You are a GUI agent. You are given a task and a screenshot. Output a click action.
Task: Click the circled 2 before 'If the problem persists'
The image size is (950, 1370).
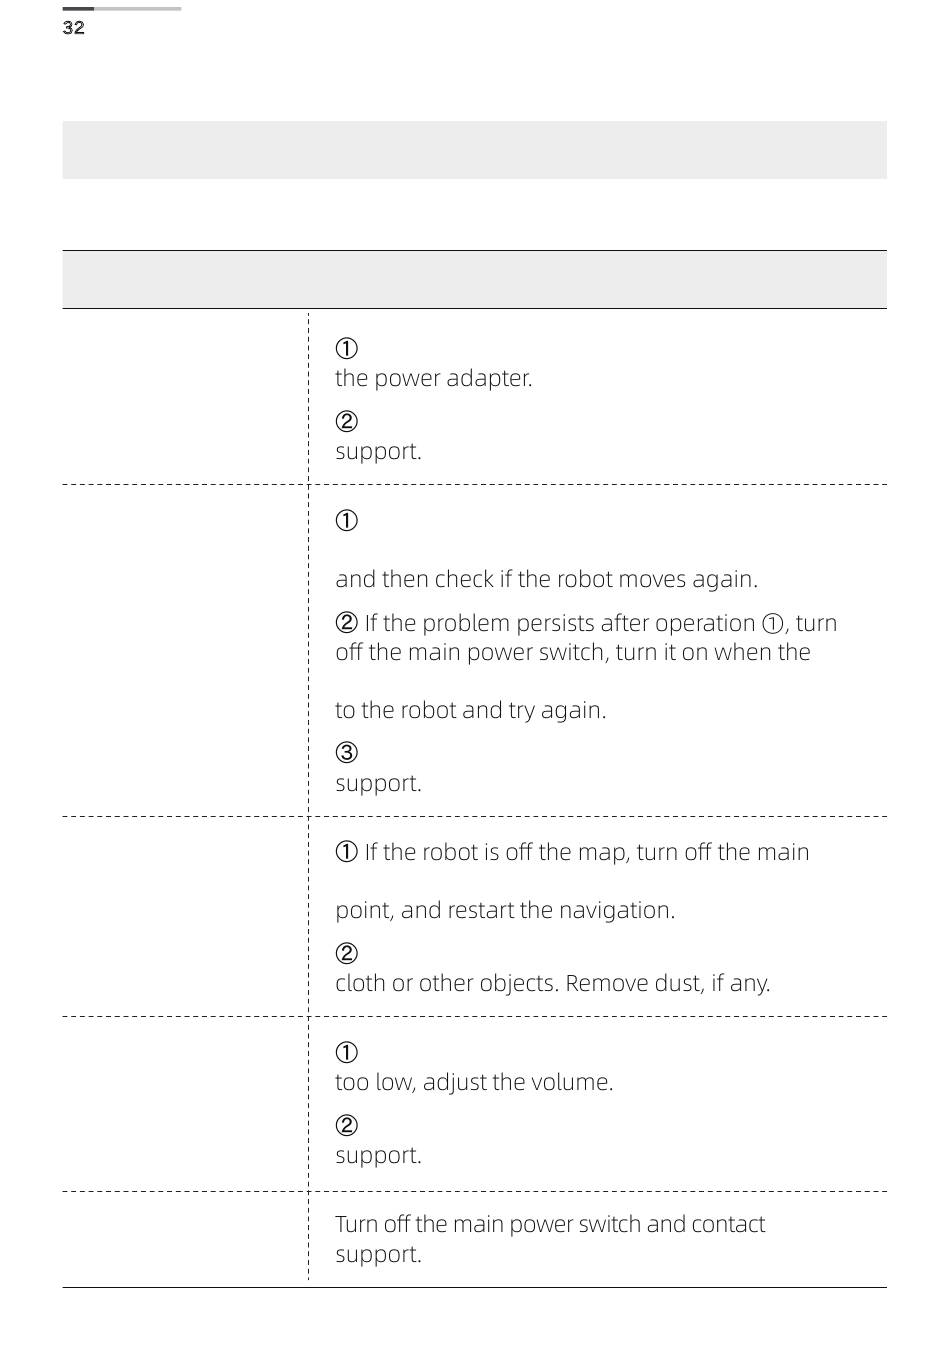[x=346, y=623]
